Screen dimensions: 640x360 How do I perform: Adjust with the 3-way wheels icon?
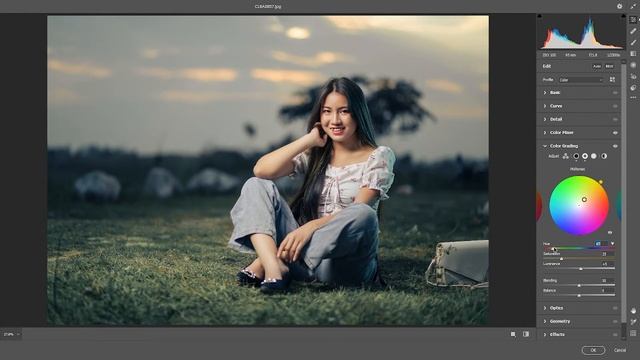[x=566, y=156]
